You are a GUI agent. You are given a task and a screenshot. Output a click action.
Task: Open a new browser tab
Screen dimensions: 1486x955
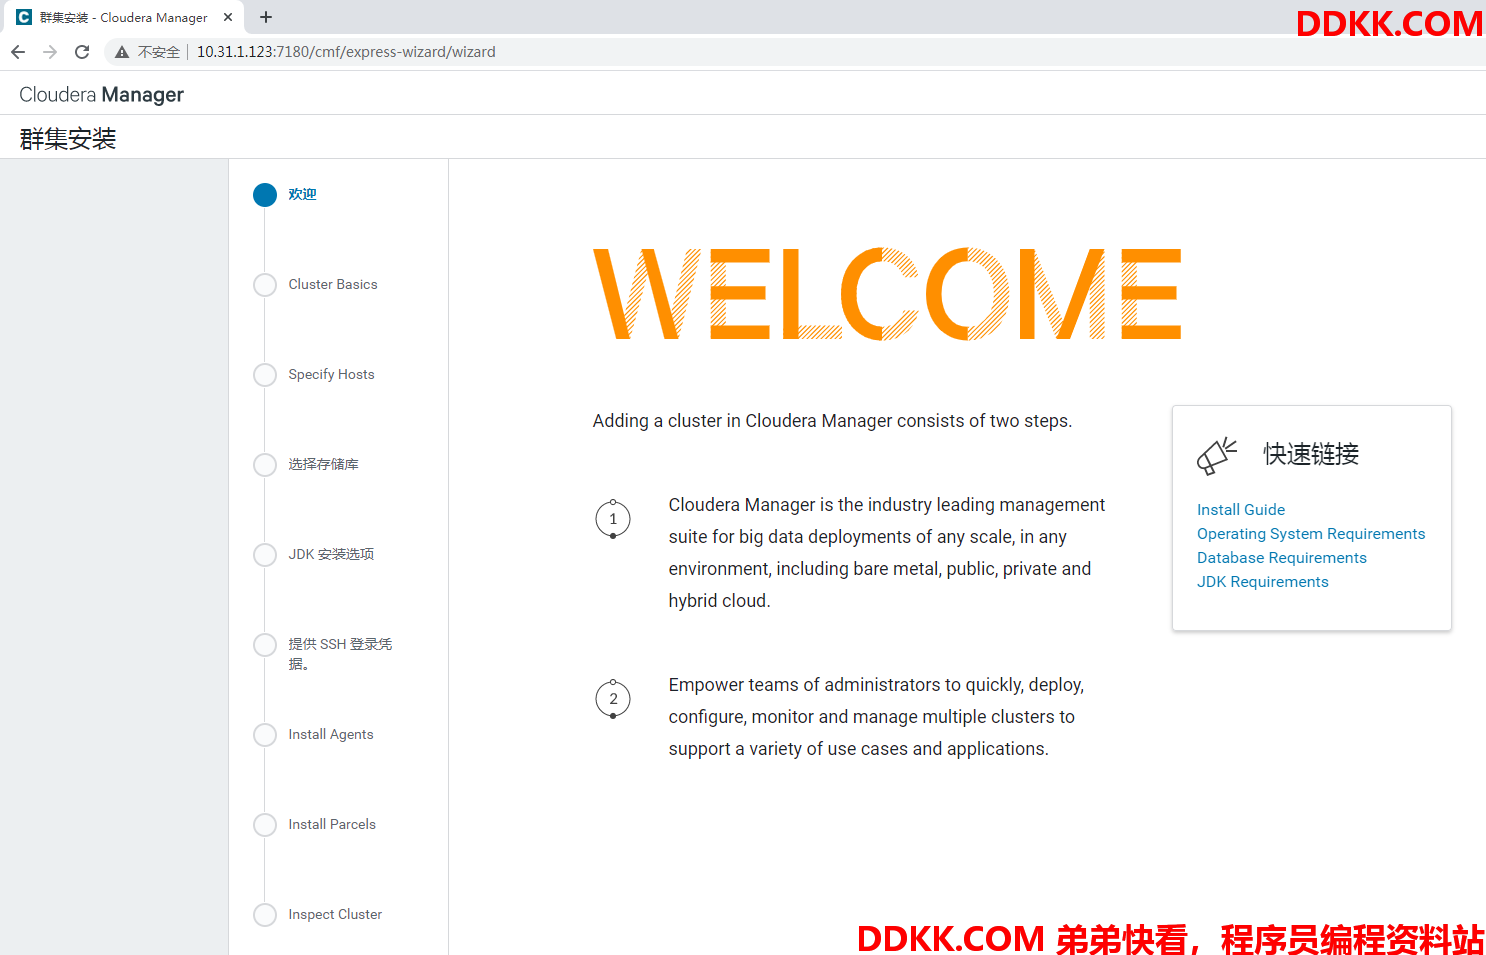(266, 17)
